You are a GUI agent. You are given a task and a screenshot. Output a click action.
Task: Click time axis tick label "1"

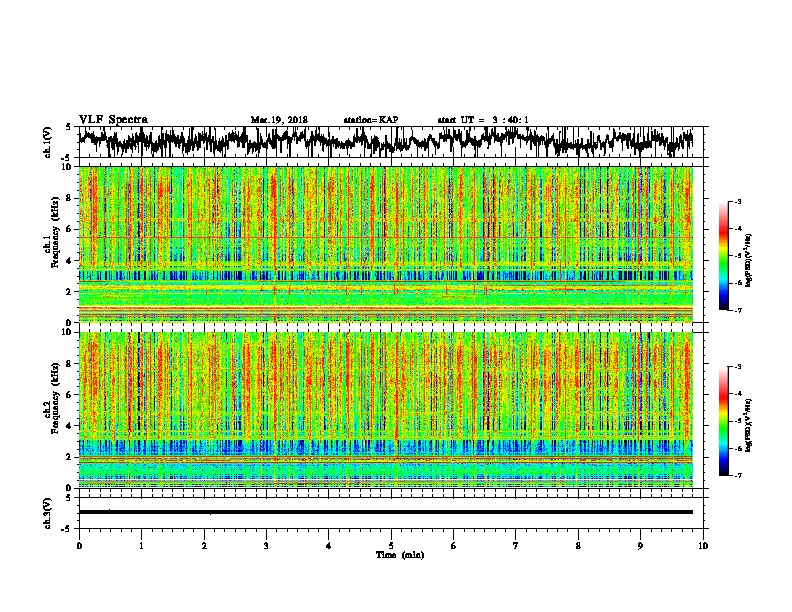[141, 546]
